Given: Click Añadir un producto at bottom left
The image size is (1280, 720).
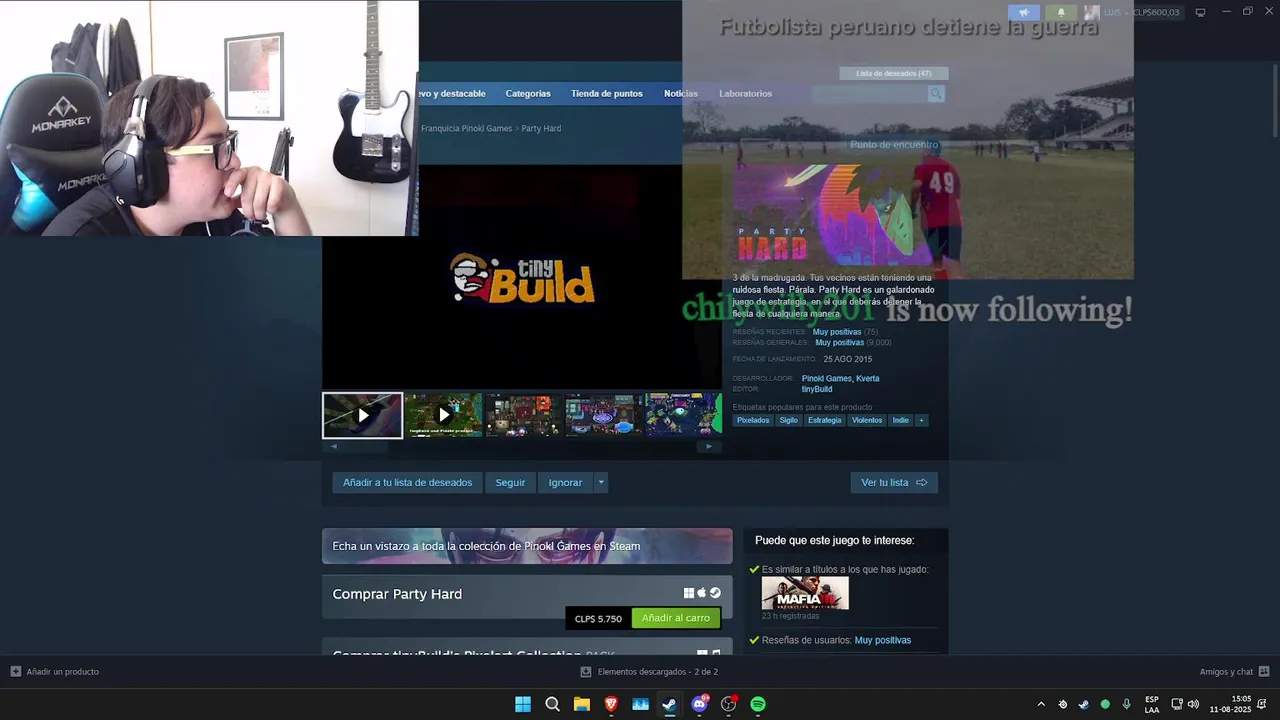Looking at the screenshot, I should pos(55,671).
